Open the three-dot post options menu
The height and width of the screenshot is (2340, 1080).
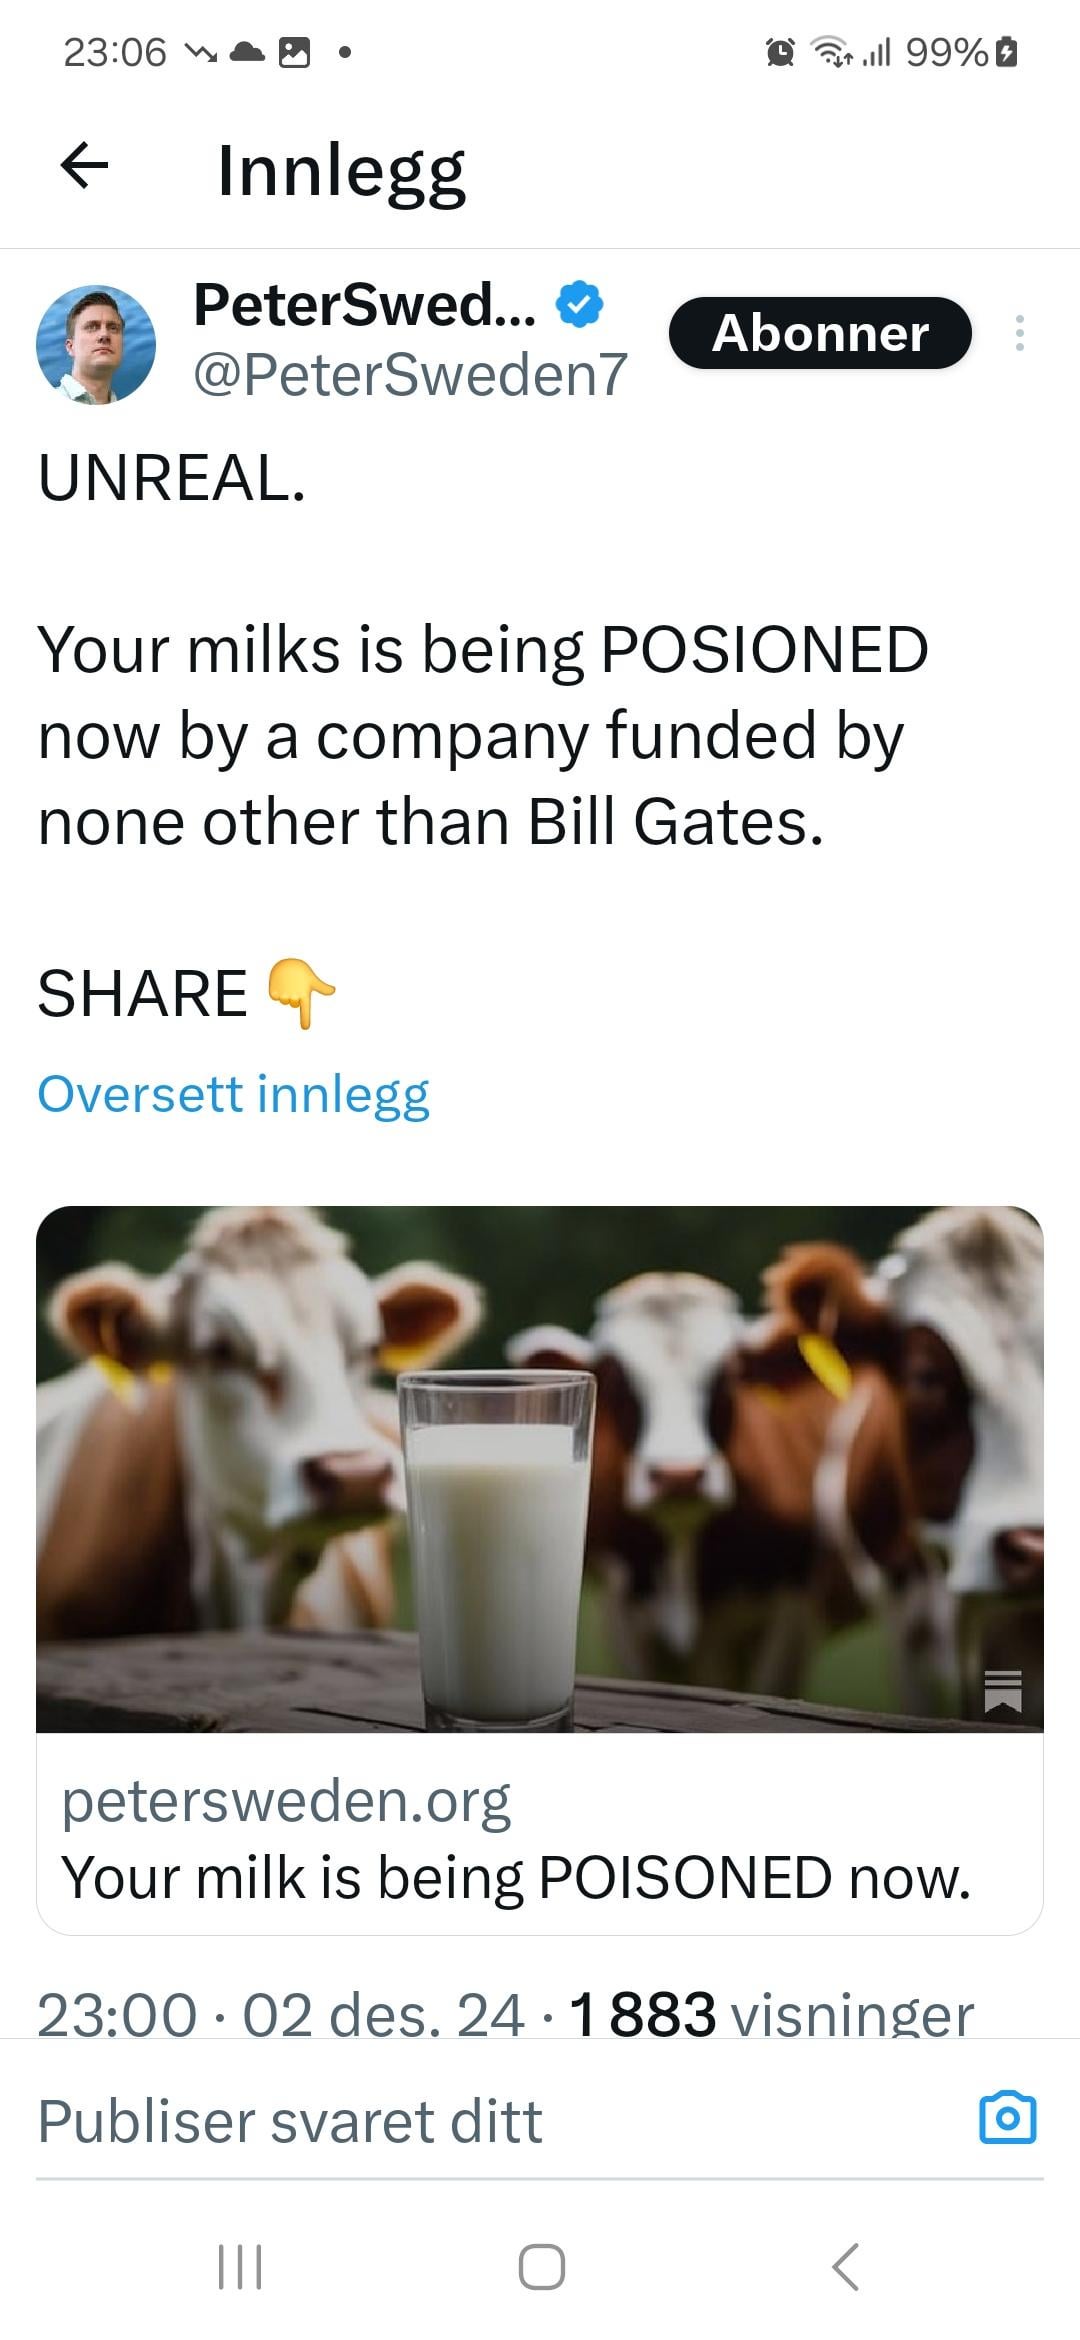[1019, 333]
